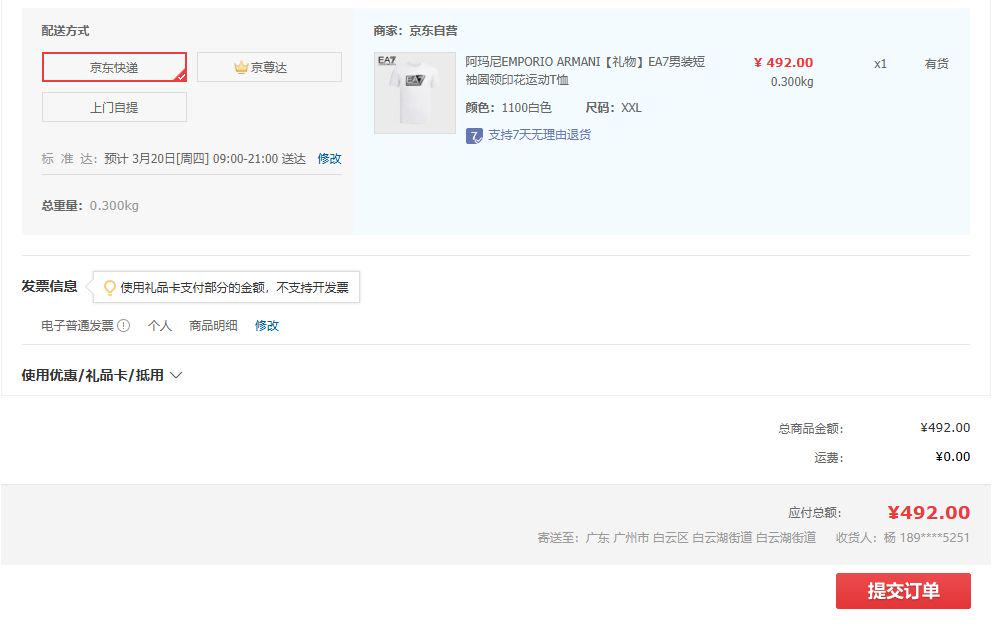Click 支持7天无理由退货 link

pos(539,135)
